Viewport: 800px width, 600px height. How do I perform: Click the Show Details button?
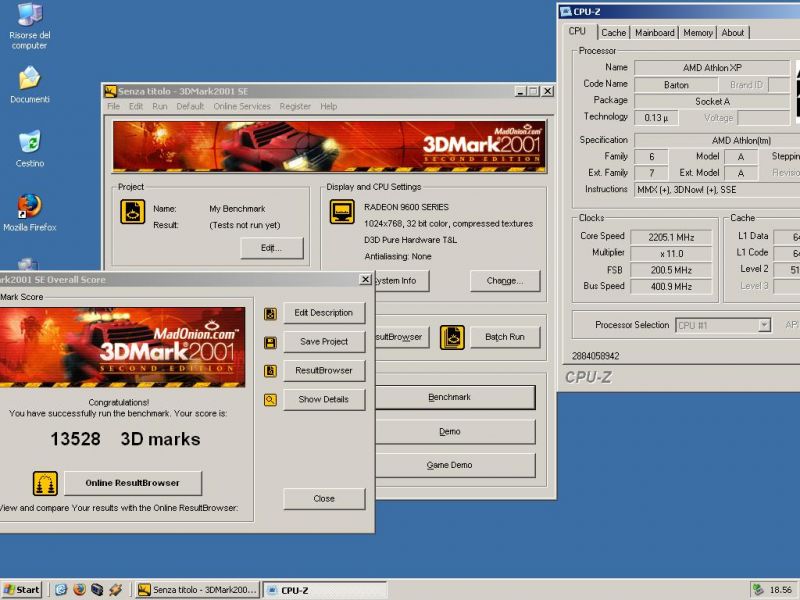pos(324,399)
